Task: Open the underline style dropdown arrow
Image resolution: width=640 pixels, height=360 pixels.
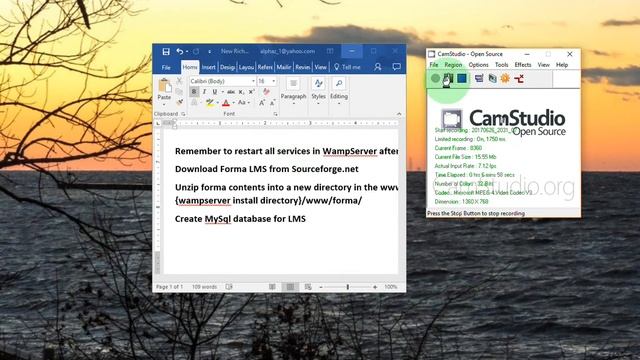Action: point(222,92)
